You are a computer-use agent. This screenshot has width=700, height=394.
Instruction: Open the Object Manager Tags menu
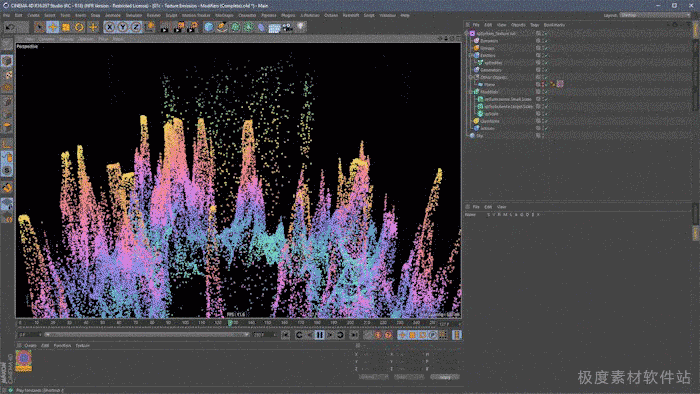pyautogui.click(x=534, y=25)
